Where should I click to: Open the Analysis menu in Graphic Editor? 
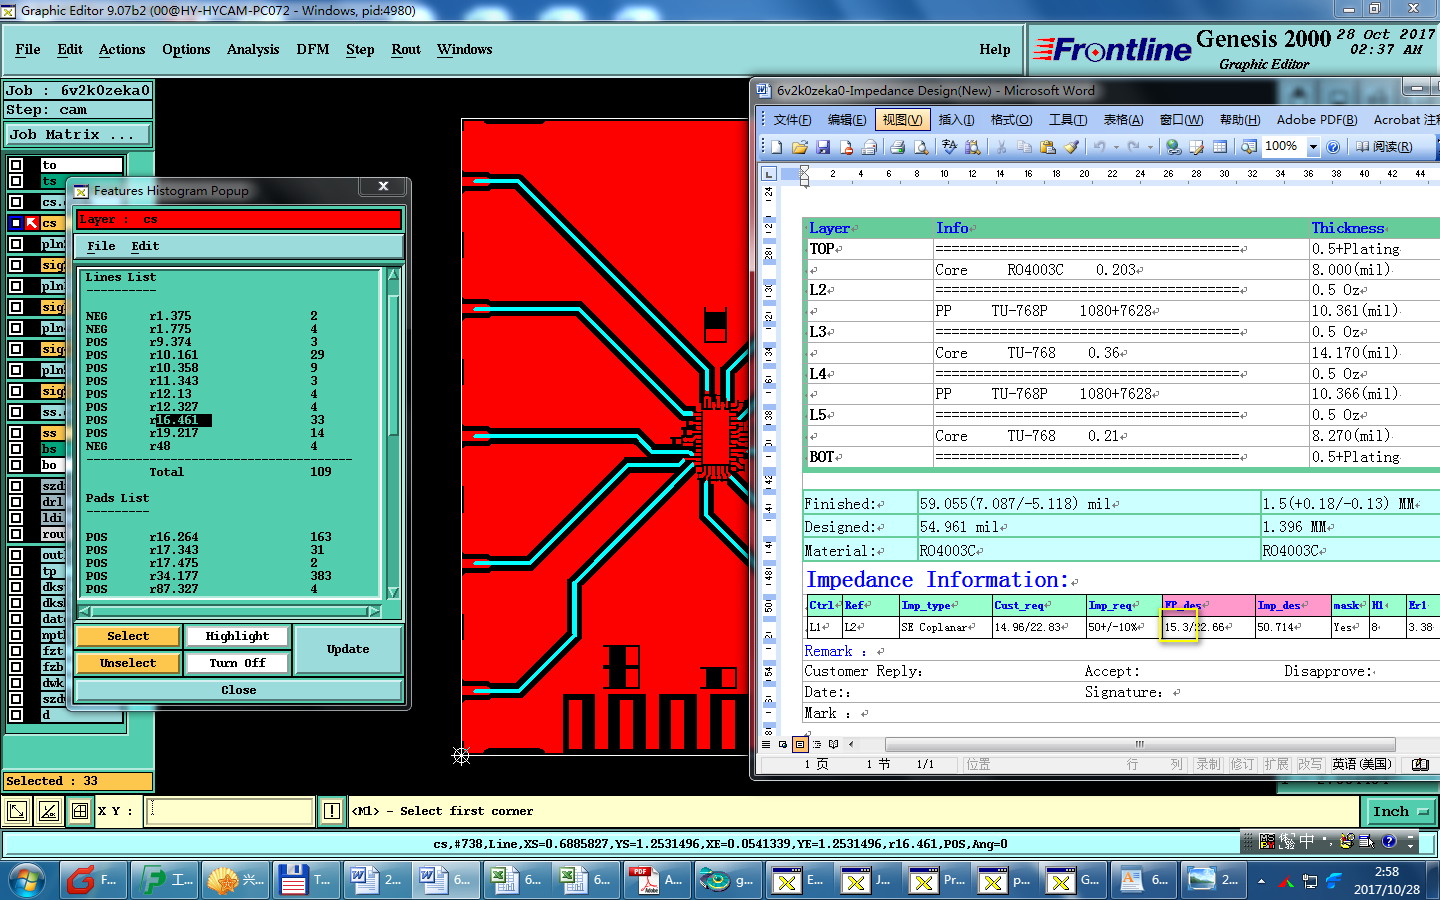[x=253, y=49]
